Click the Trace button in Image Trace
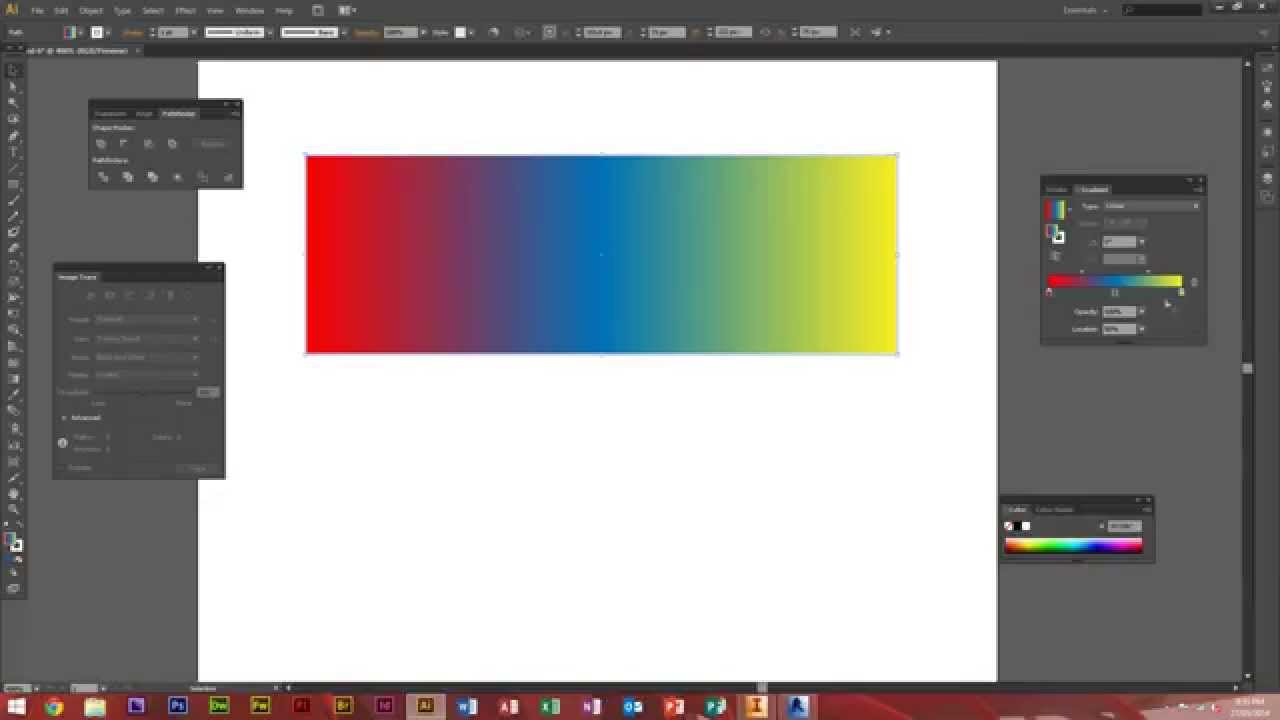This screenshot has width=1280, height=720. point(198,468)
